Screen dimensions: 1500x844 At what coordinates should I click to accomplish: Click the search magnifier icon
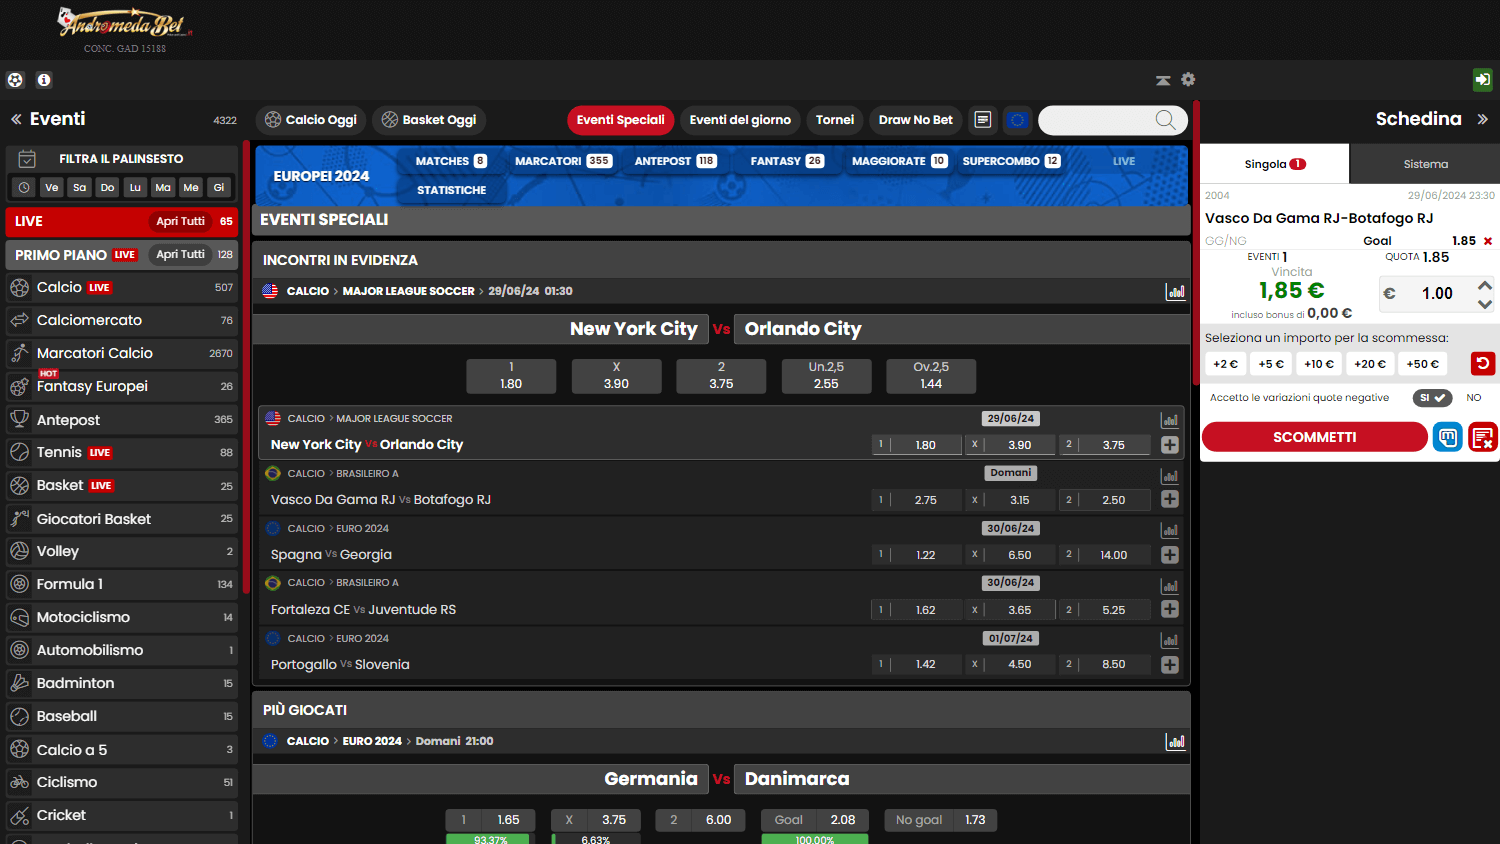(1166, 120)
